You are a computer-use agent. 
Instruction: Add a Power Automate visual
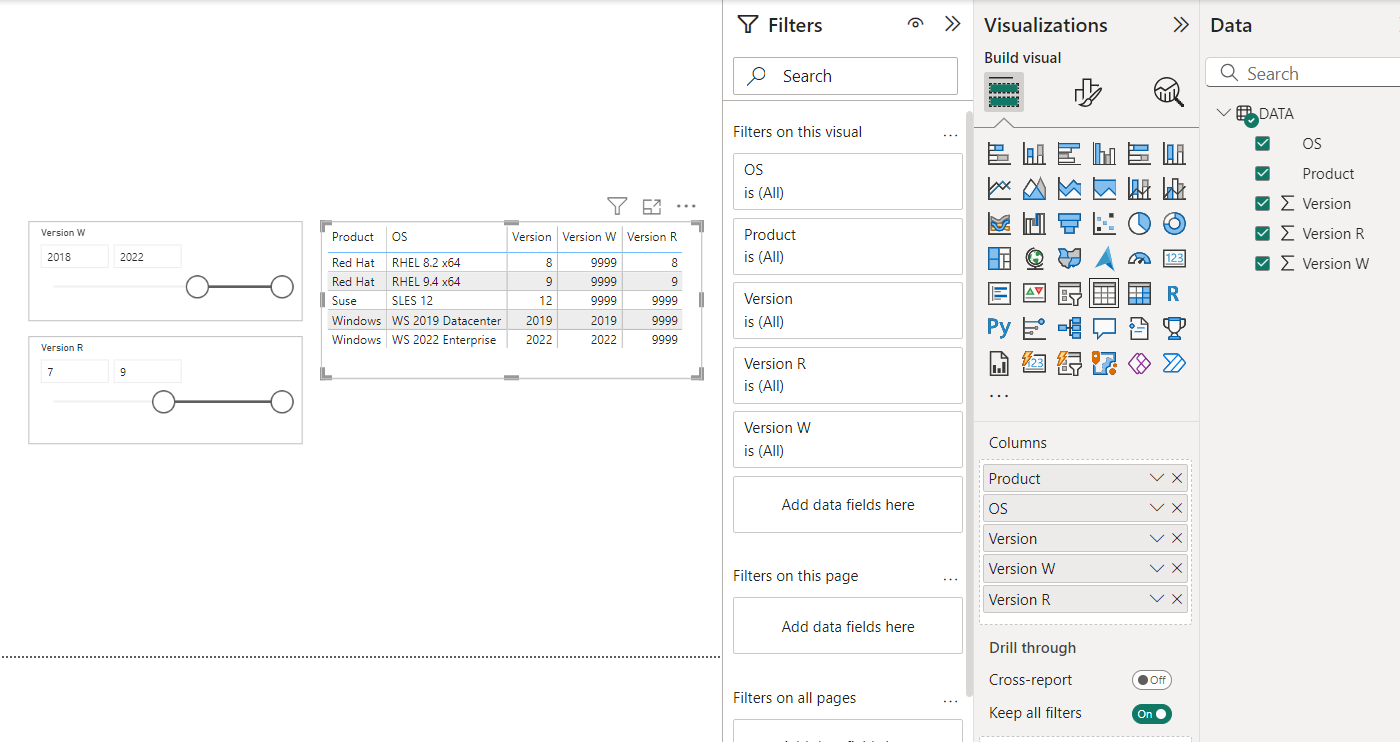click(1174, 362)
